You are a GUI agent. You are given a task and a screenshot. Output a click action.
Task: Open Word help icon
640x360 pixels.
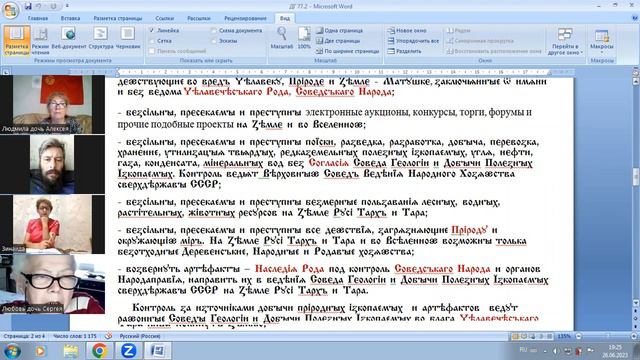click(x=635, y=18)
